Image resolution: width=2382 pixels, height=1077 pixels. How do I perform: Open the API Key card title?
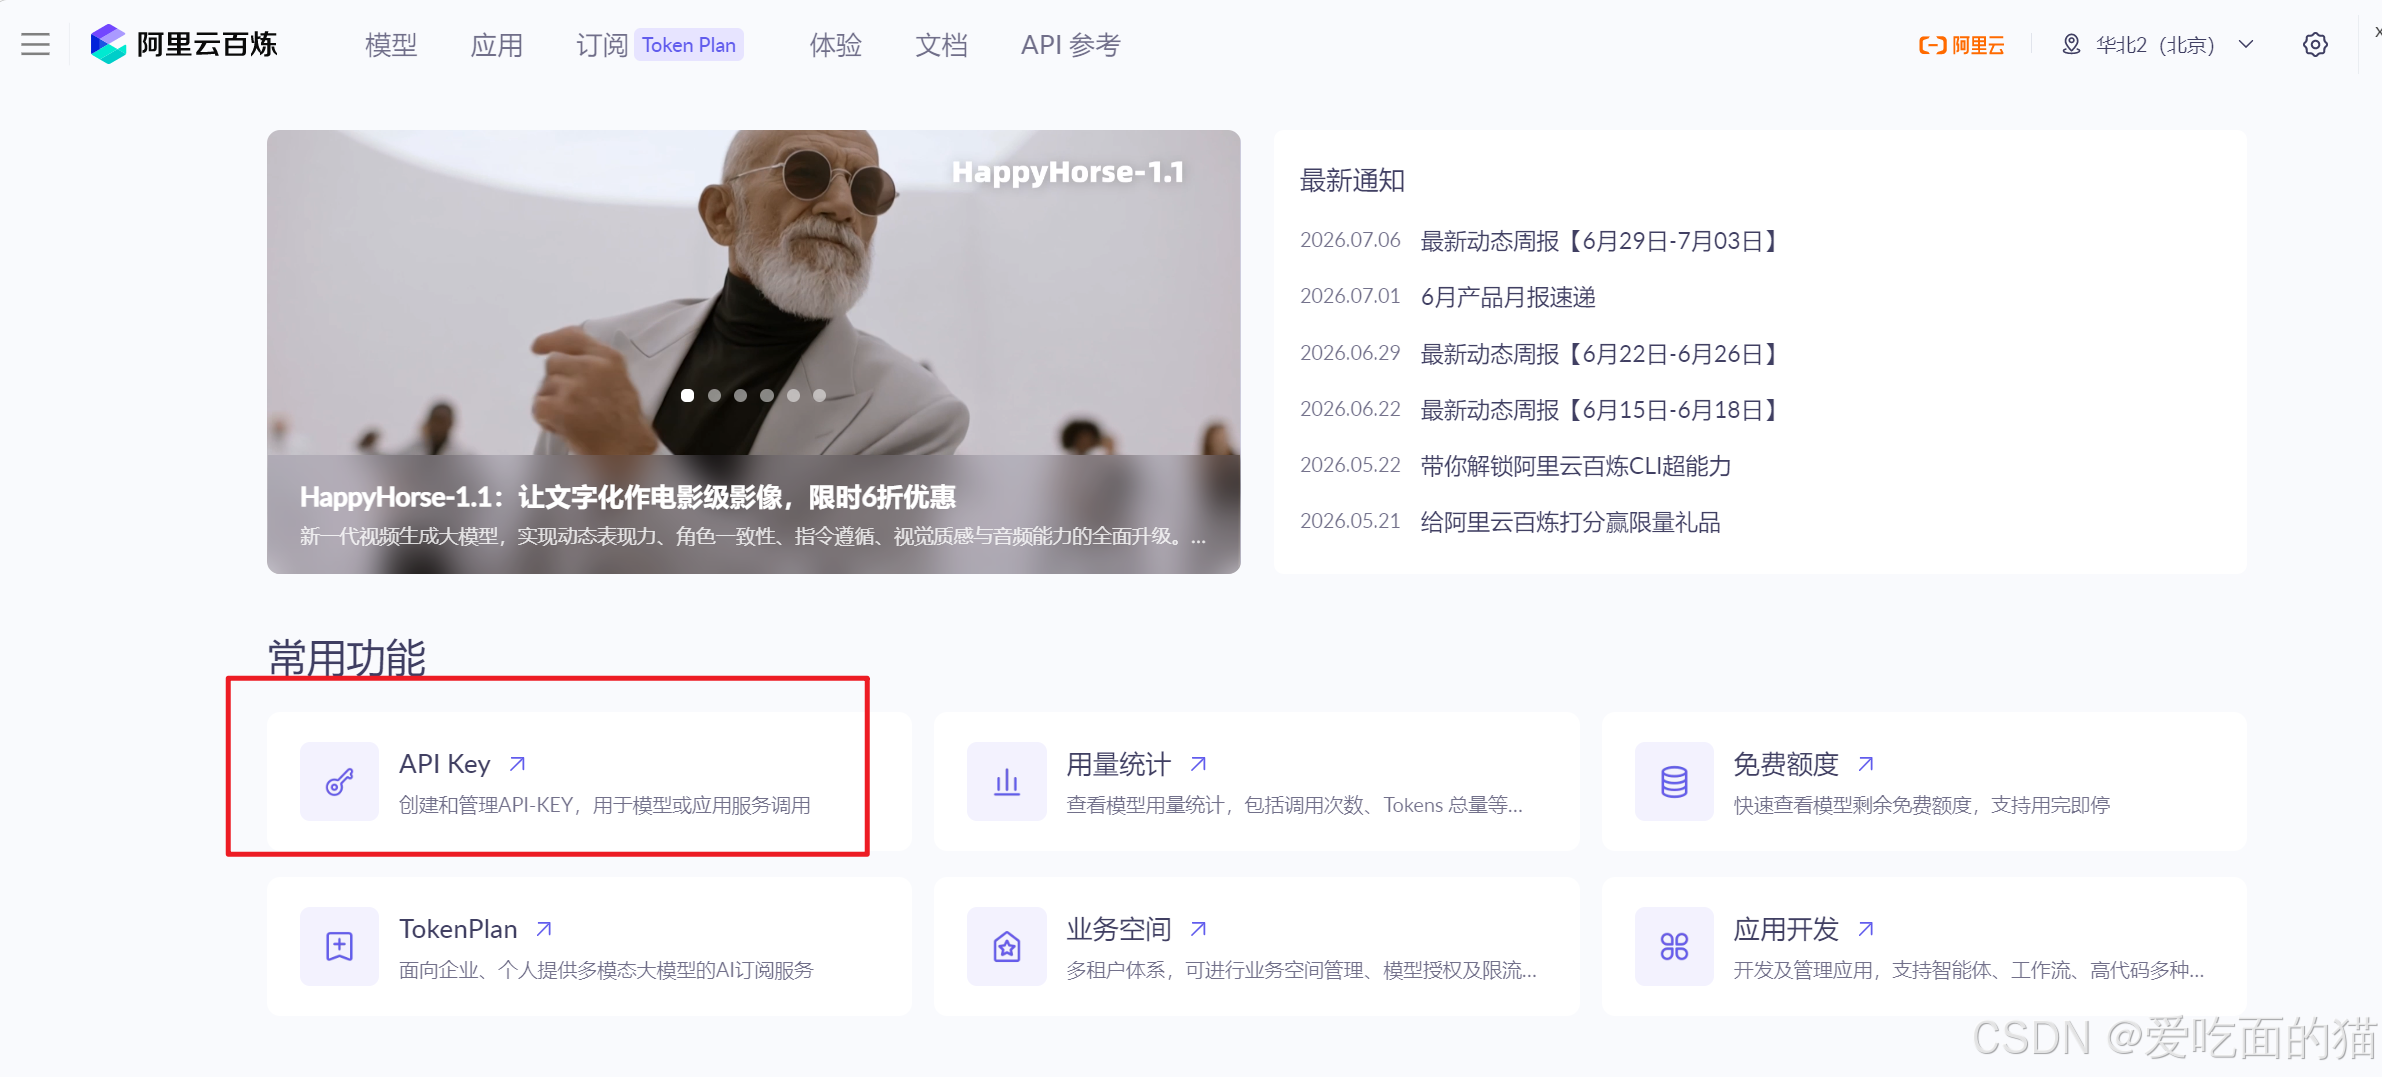pos(444,764)
